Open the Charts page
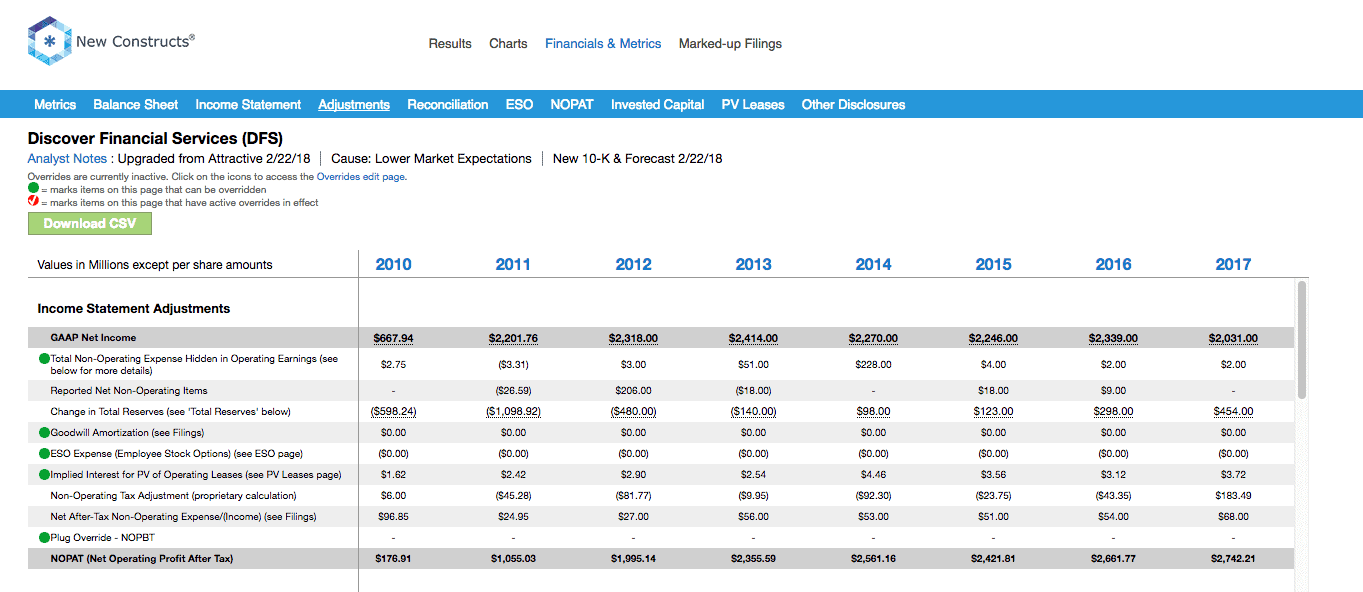This screenshot has height=592, width=1363. (x=508, y=44)
